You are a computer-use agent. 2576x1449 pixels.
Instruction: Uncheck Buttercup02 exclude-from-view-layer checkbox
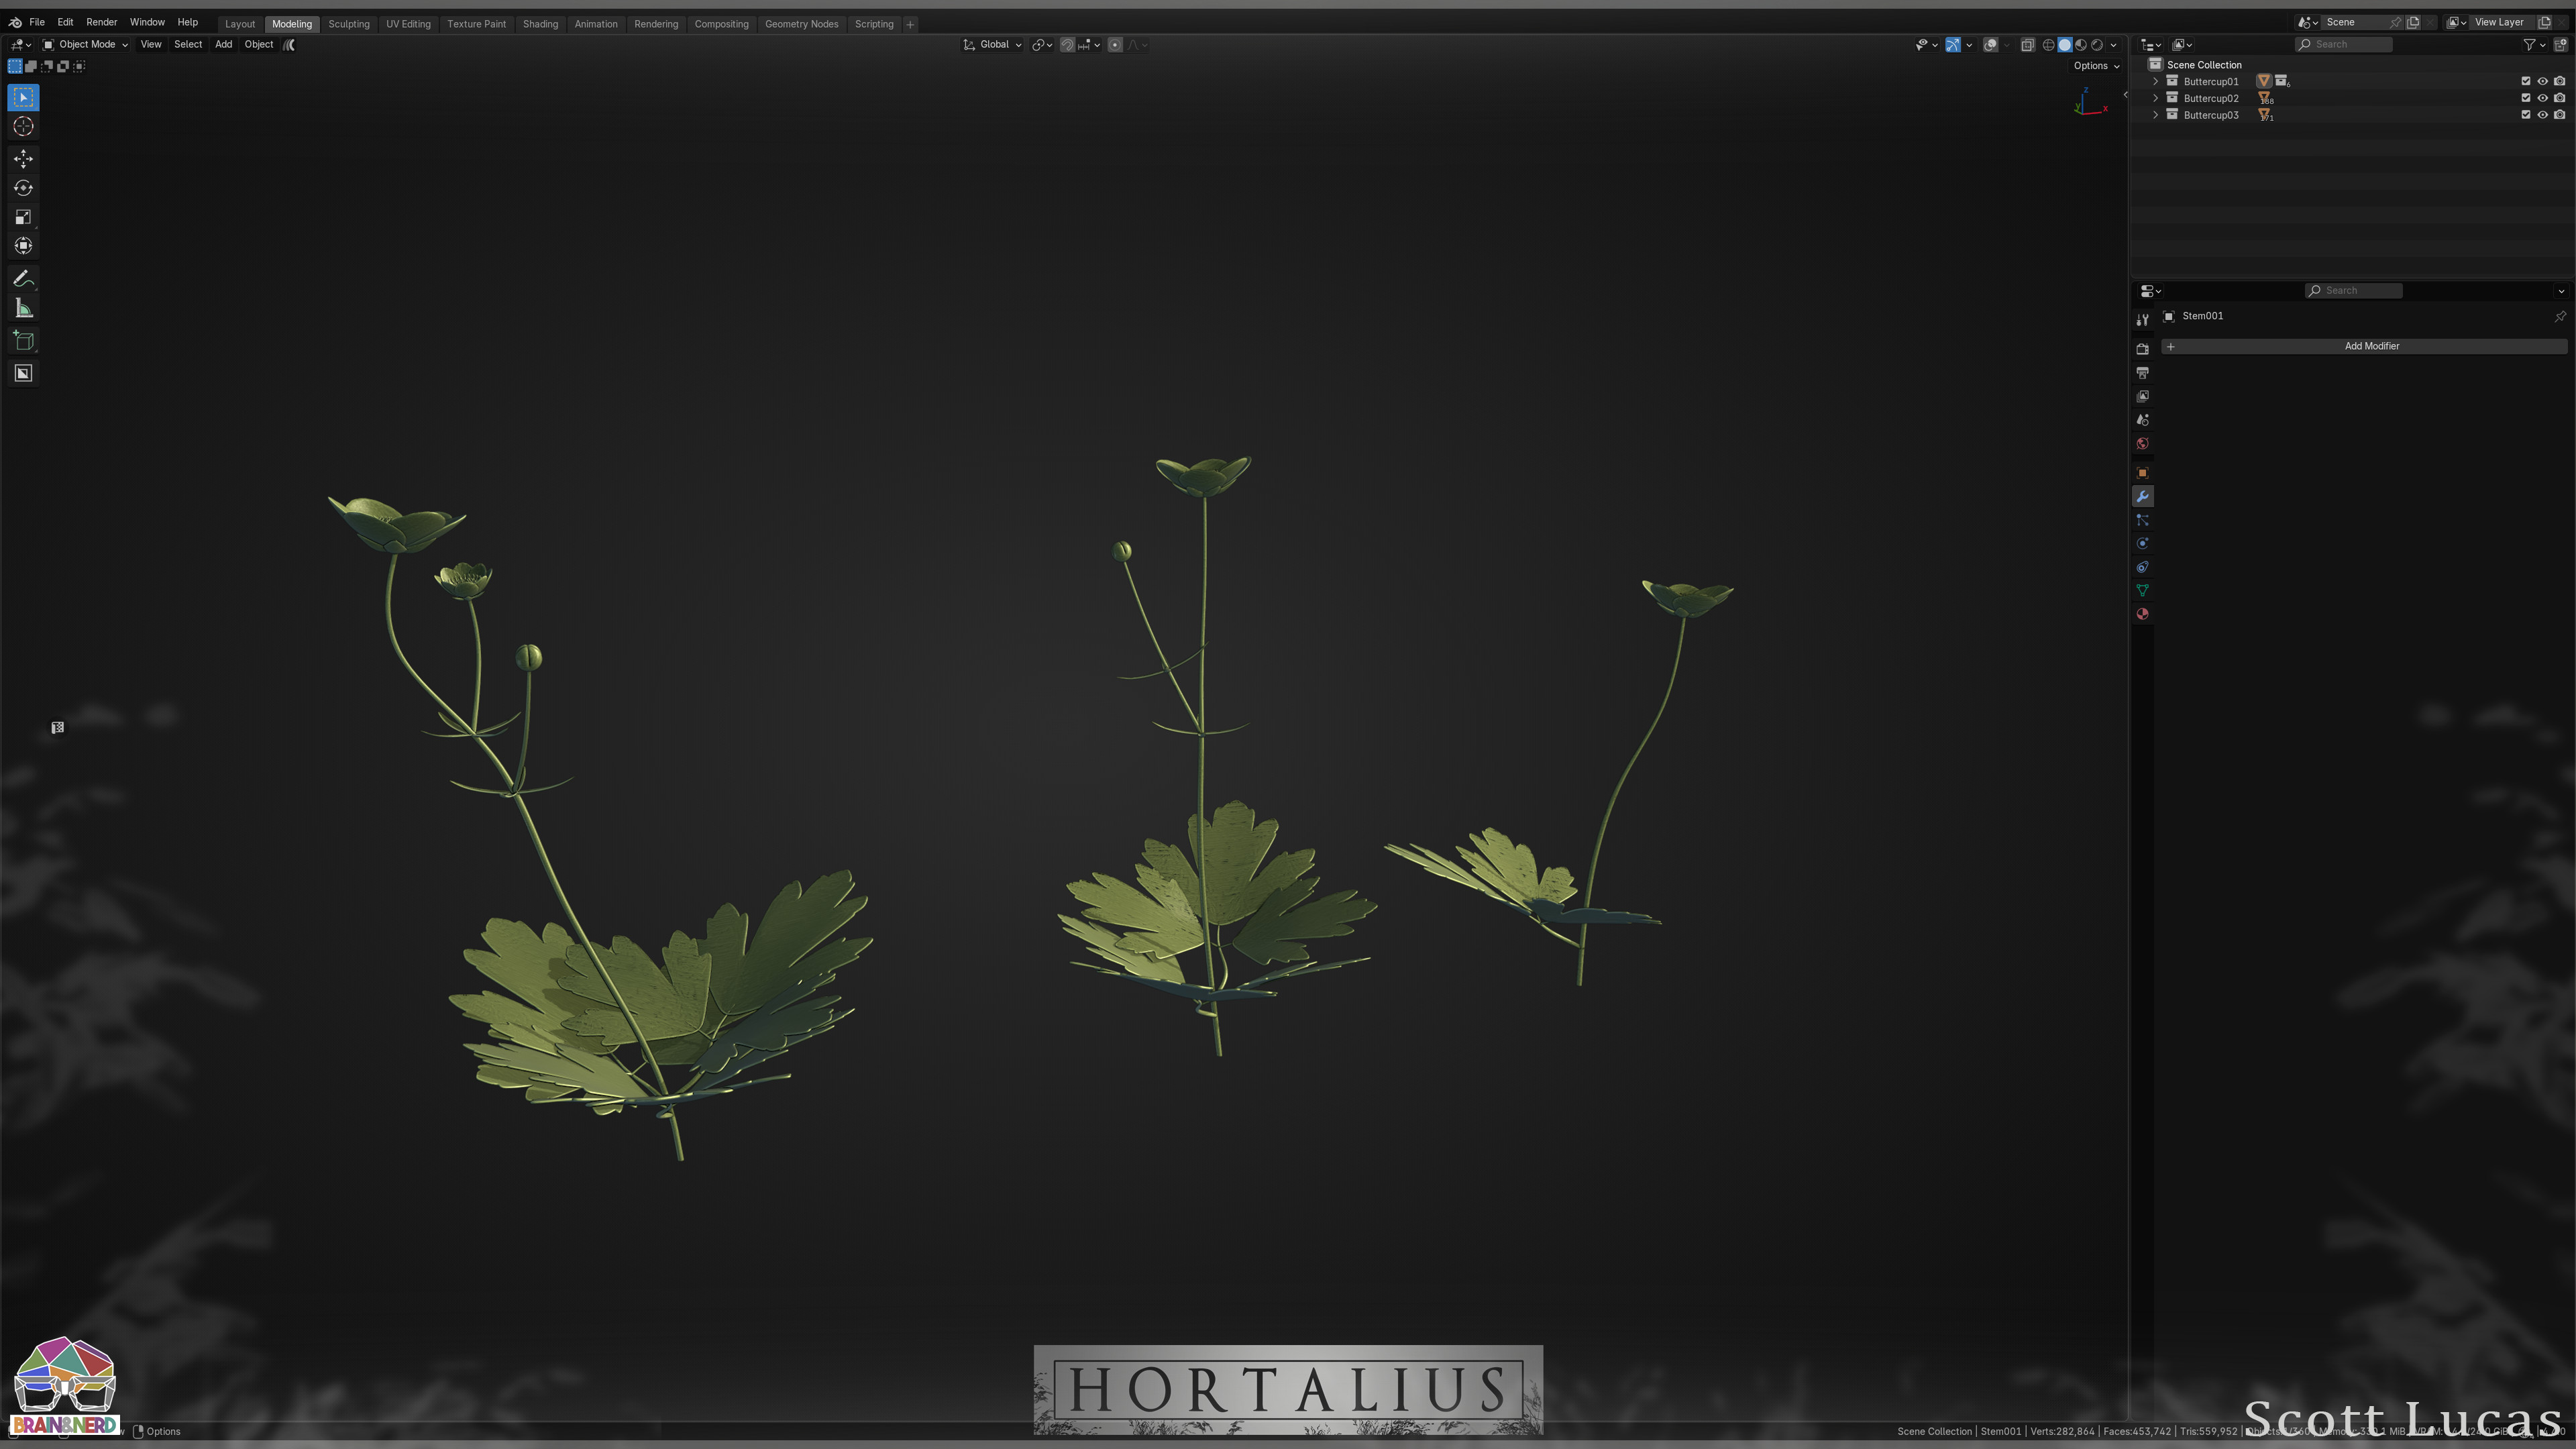(x=2525, y=98)
